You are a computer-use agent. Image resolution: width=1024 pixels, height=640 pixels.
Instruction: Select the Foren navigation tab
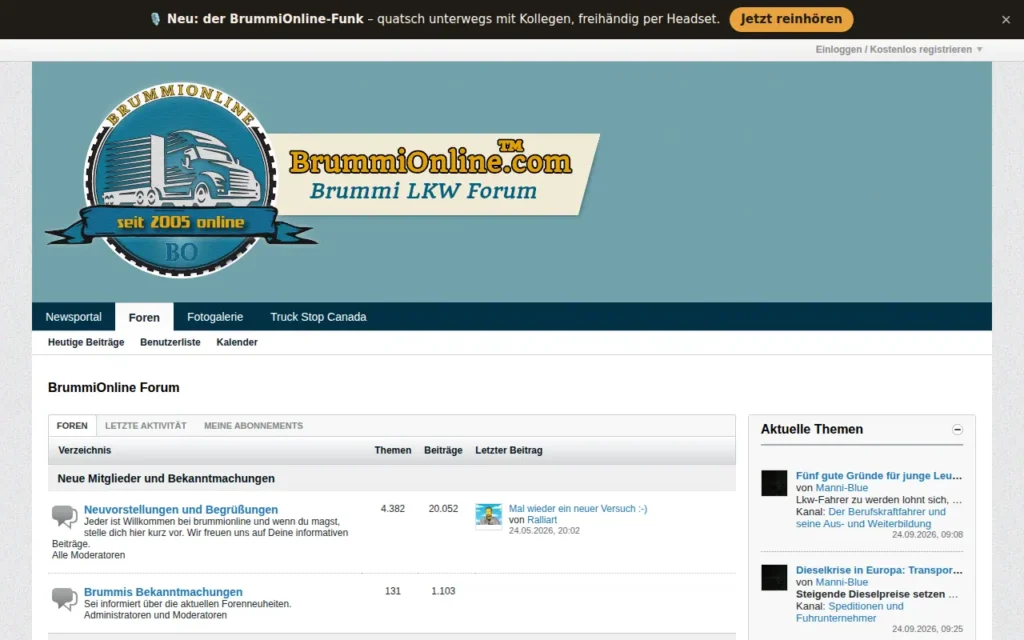tap(144, 317)
